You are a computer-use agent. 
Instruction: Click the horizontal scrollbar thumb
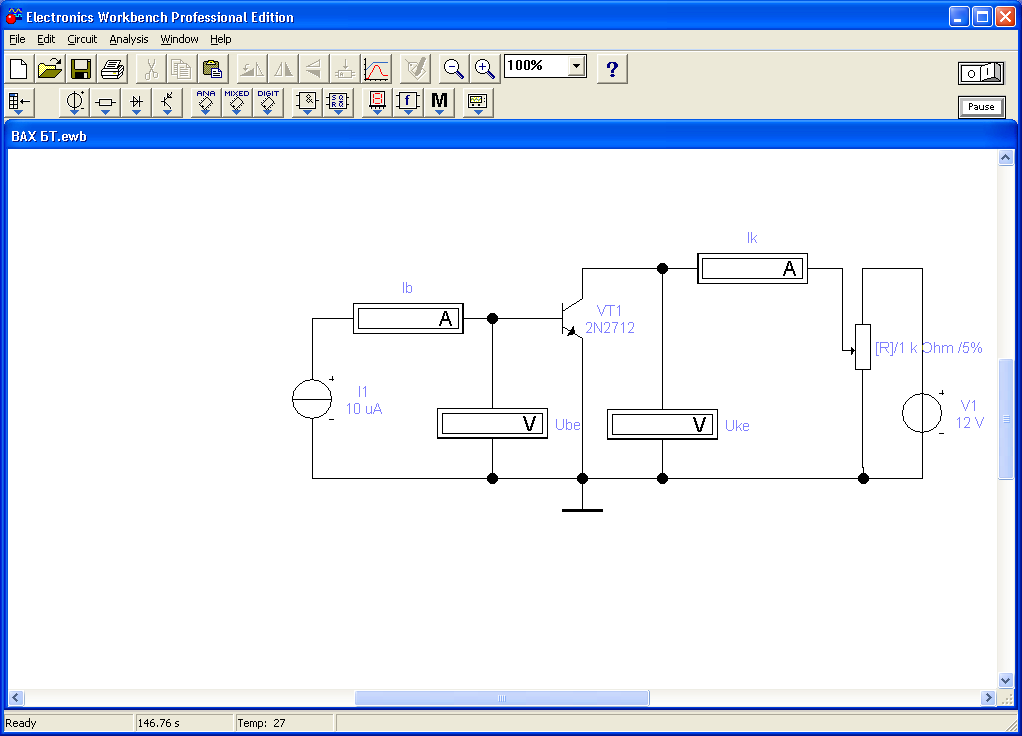[502, 698]
